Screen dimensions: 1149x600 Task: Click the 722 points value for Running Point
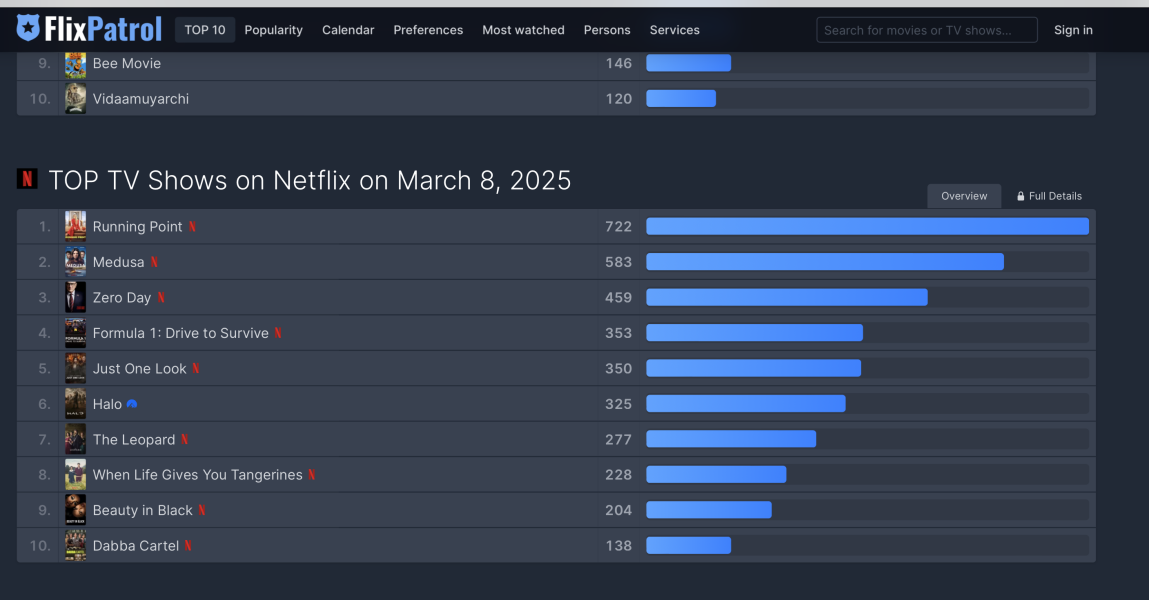pos(618,226)
